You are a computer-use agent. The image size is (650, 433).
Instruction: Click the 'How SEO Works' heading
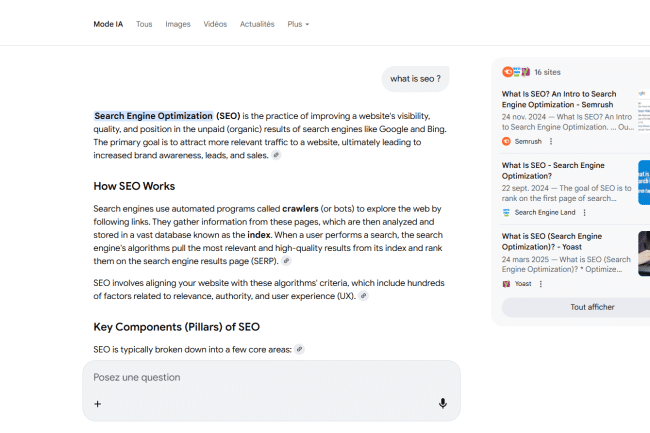click(x=134, y=186)
